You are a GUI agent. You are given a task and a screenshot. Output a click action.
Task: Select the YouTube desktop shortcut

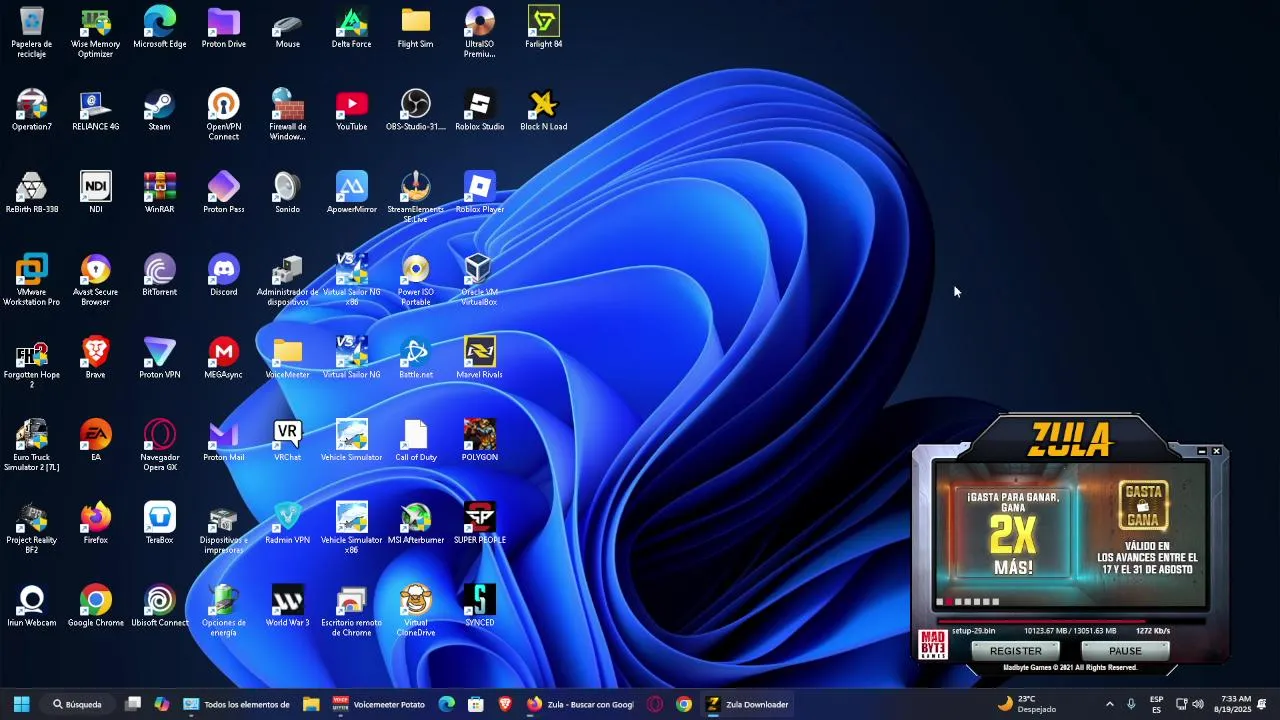pos(351,110)
